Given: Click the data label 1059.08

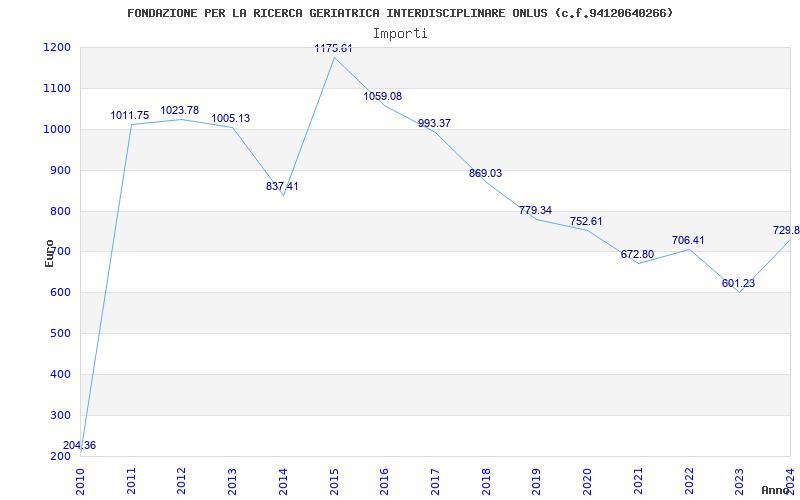Looking at the screenshot, I should 383,96.
